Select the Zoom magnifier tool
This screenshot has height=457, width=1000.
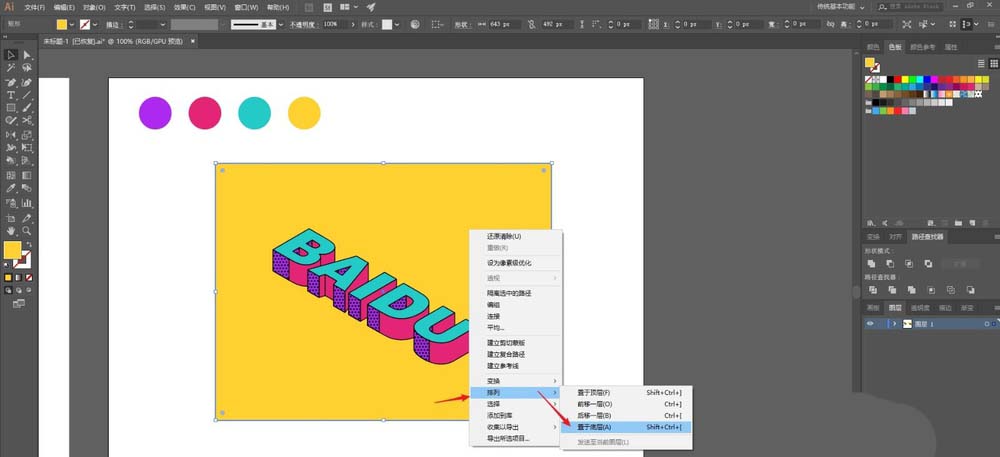(x=27, y=231)
